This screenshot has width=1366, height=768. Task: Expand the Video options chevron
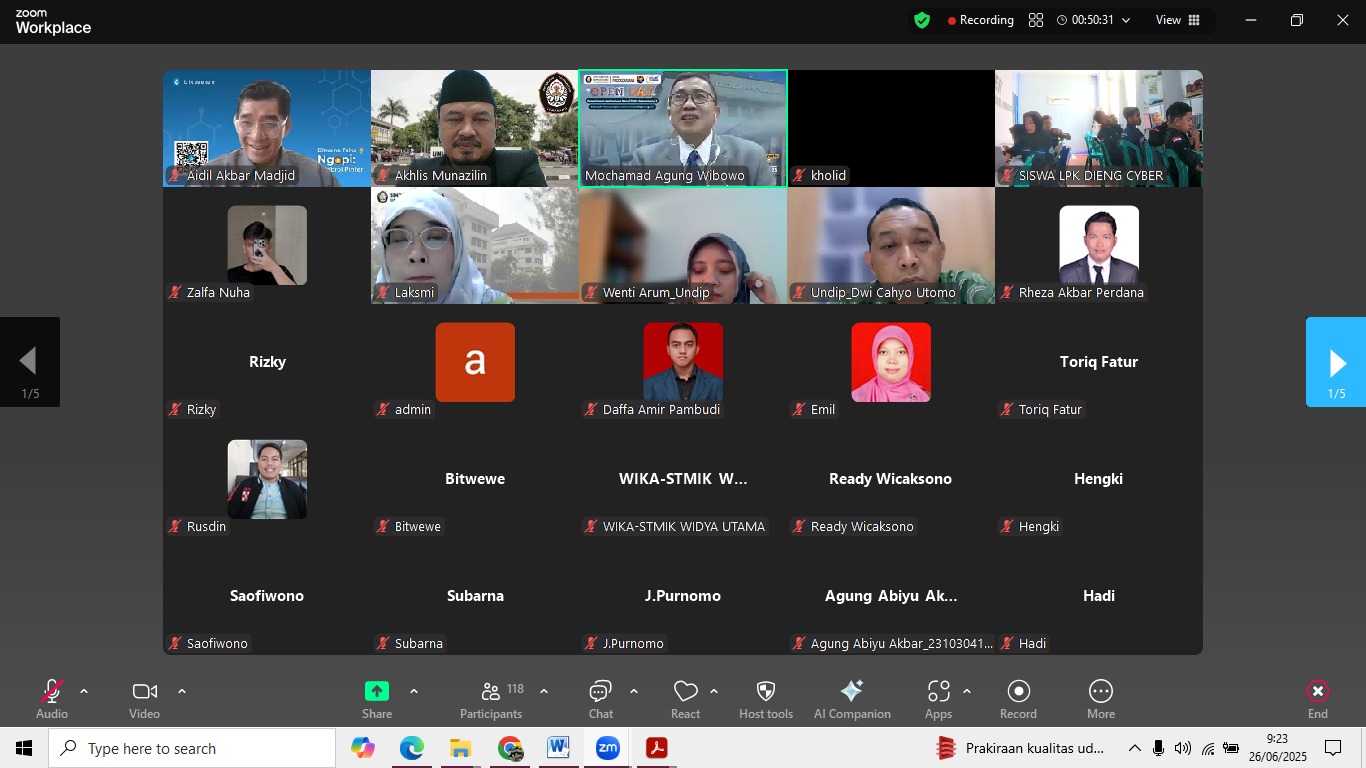point(182,691)
